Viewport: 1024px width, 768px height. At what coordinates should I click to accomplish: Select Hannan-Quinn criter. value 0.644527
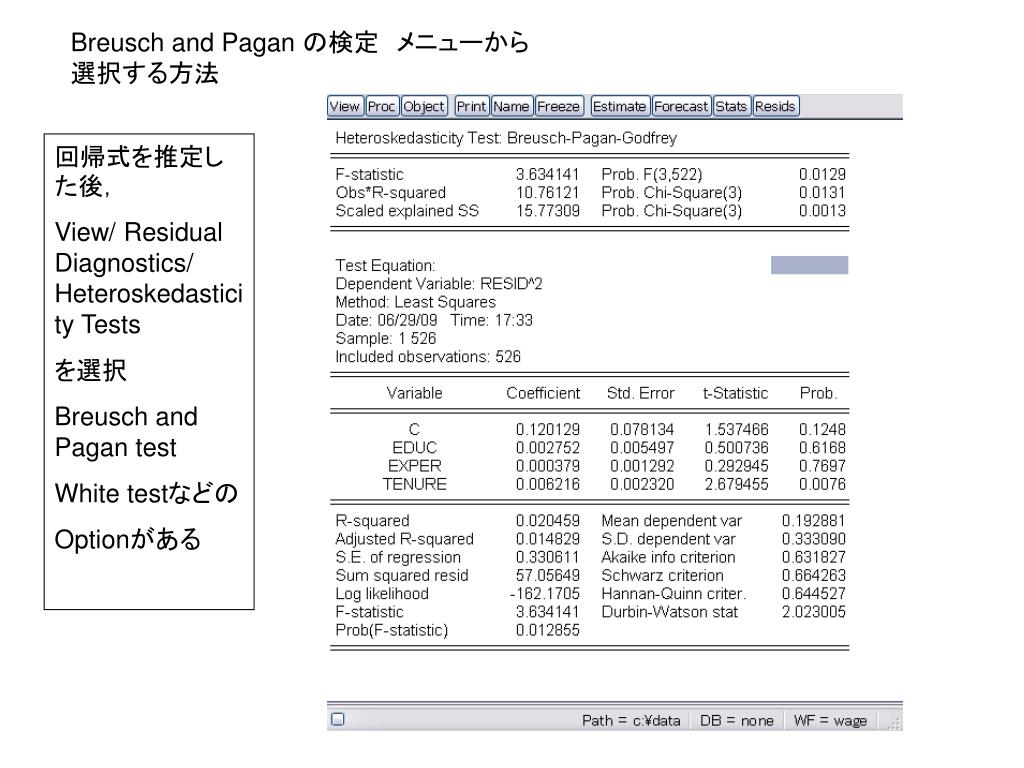(814, 594)
